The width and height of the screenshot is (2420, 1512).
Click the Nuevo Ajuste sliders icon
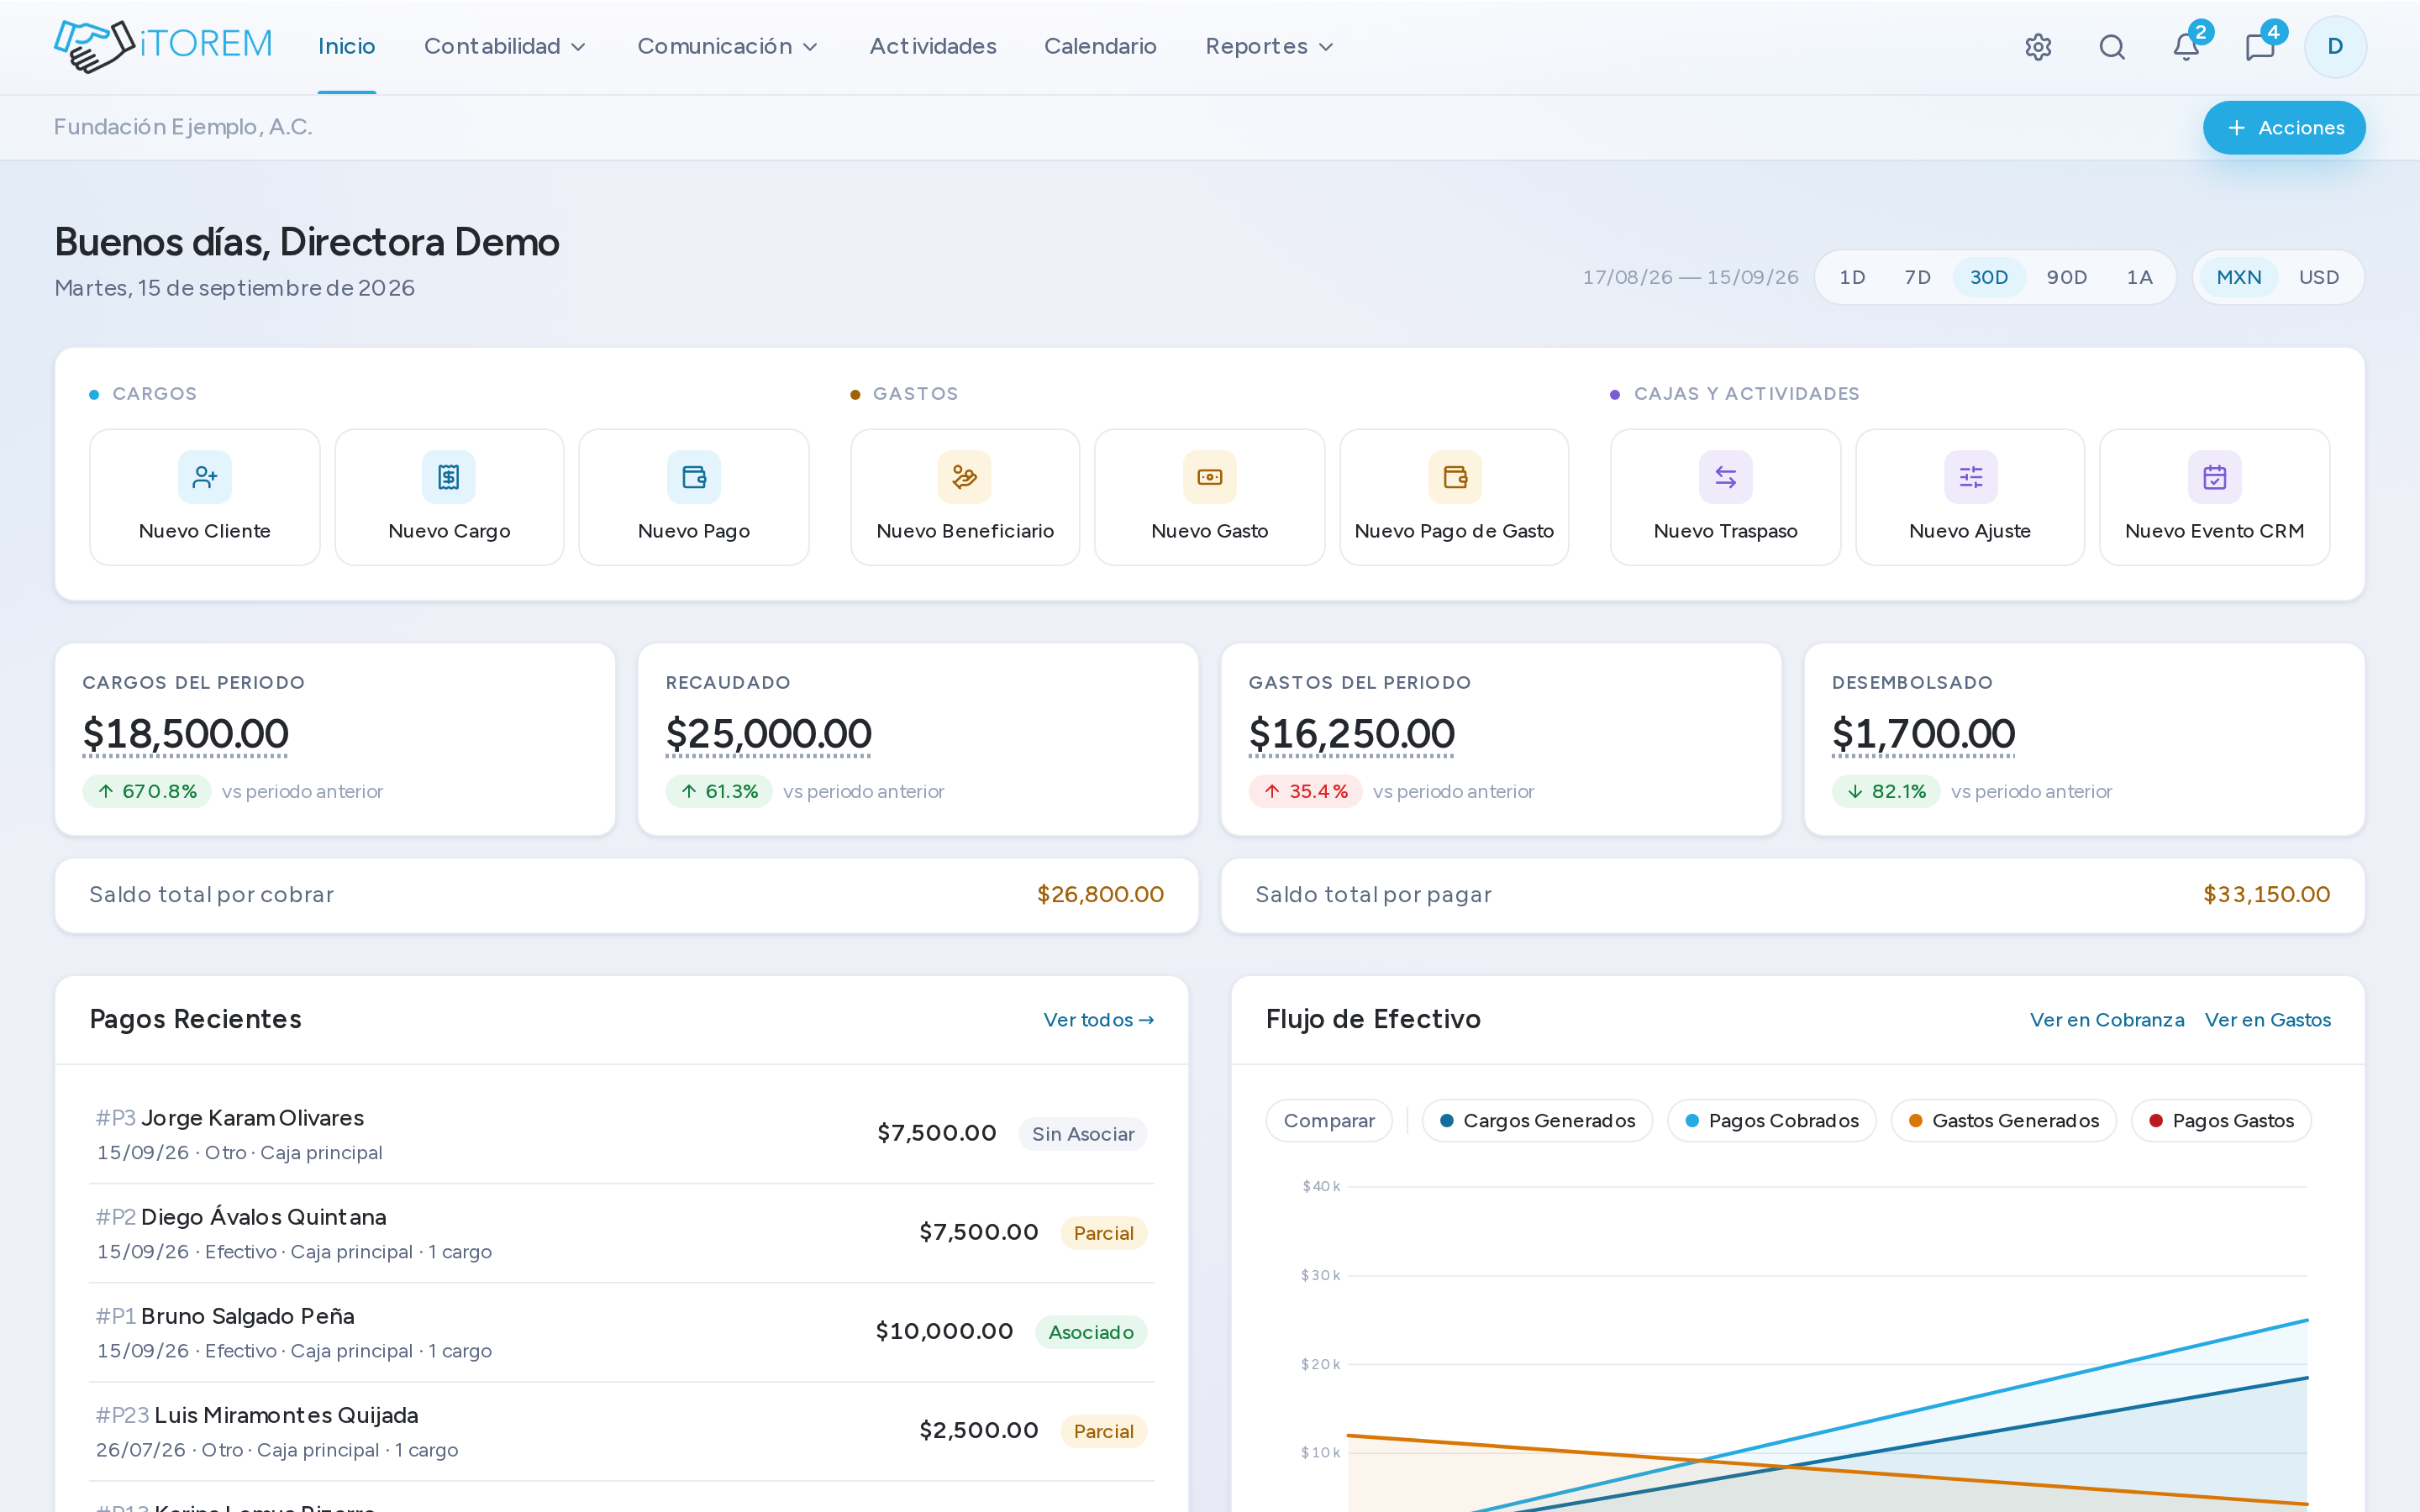pyautogui.click(x=1971, y=477)
